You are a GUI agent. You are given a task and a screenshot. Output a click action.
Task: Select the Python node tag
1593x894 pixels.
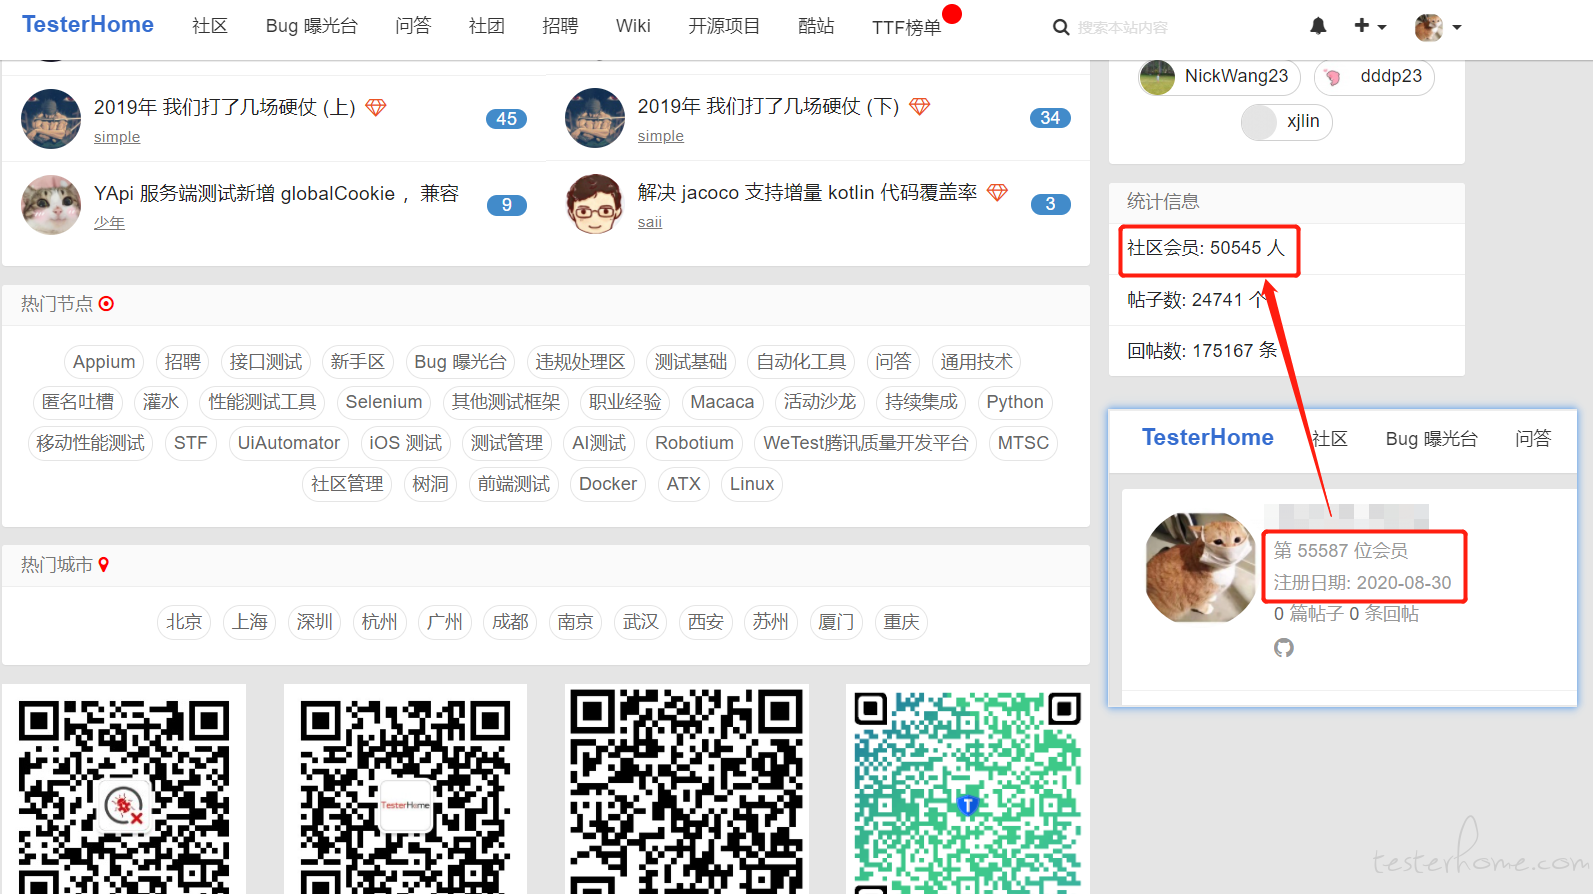1015,402
